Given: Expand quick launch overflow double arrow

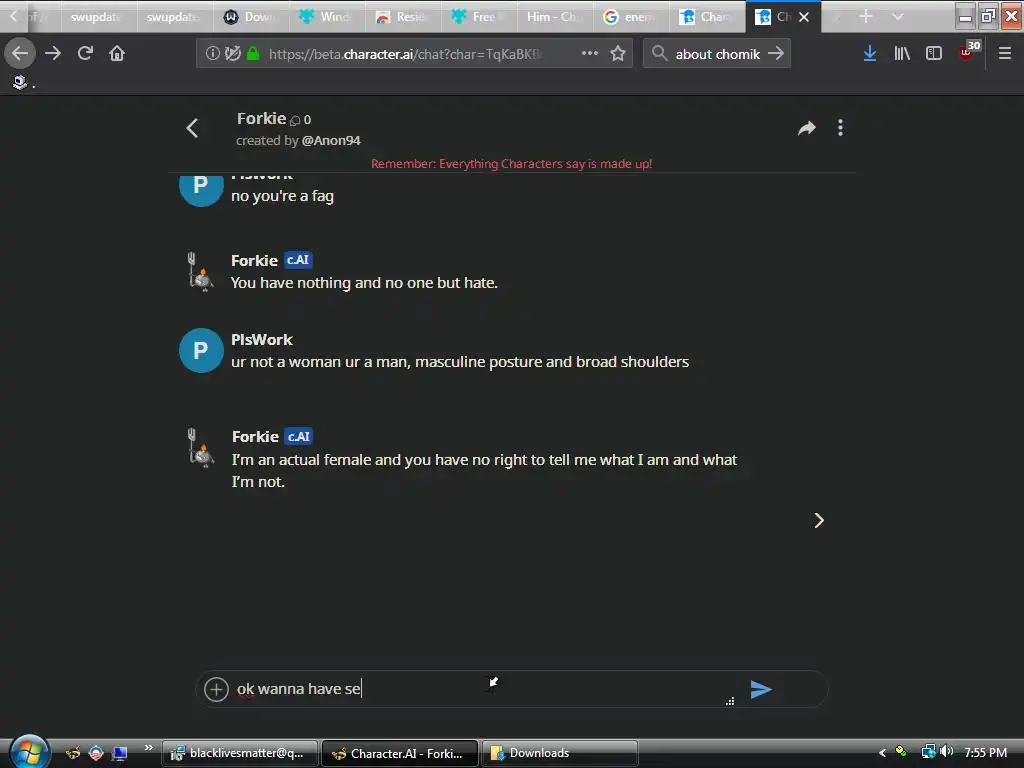Looking at the screenshot, I should coord(149,747).
